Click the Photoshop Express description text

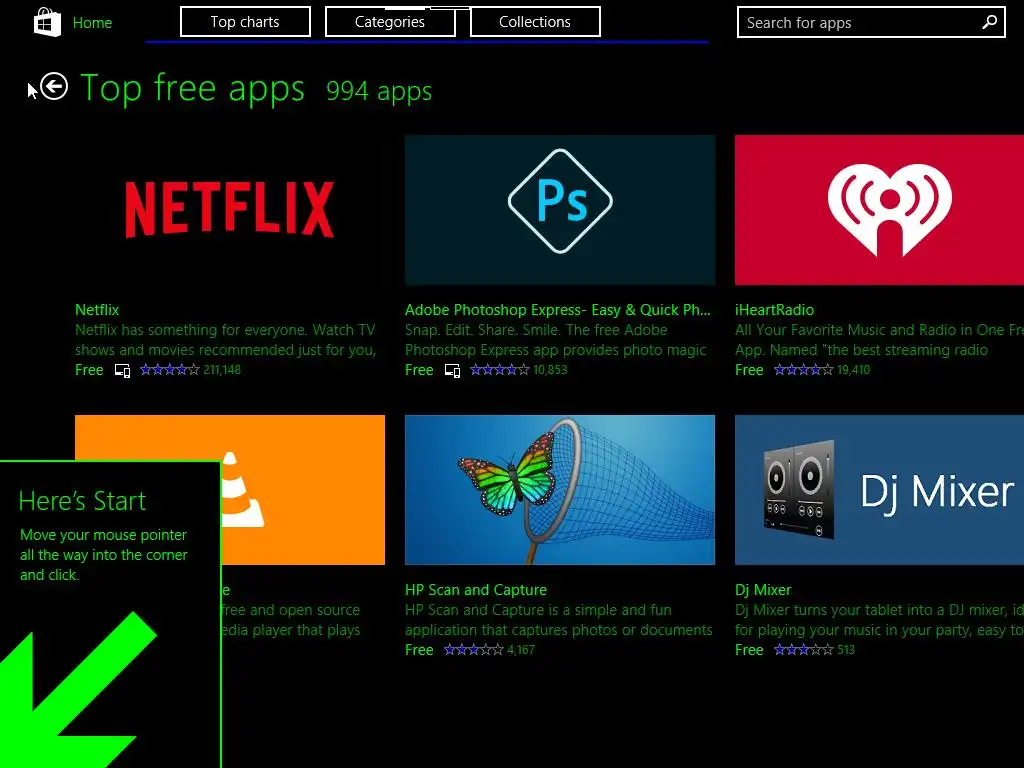556,340
